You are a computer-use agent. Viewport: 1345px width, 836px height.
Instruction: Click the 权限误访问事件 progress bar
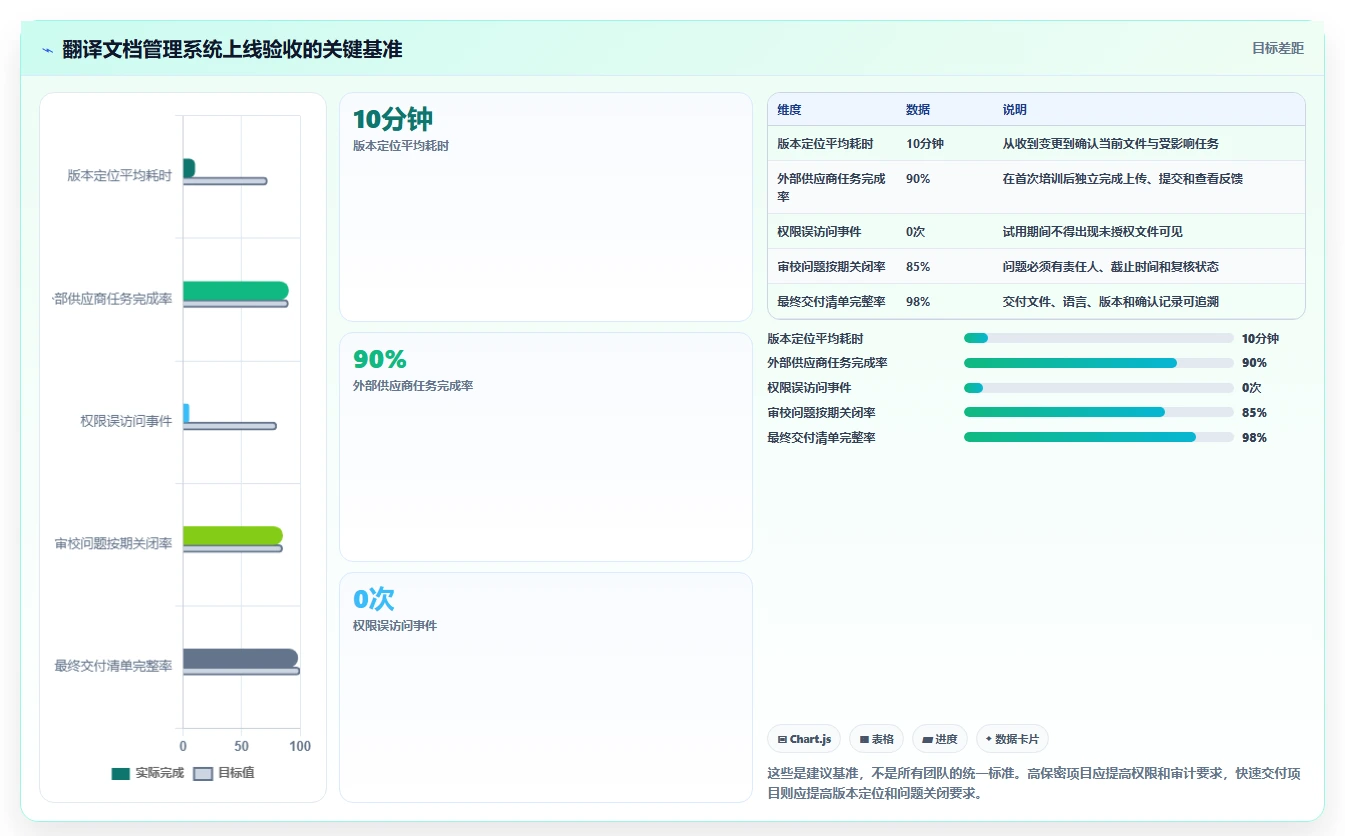pyautogui.click(x=1098, y=388)
